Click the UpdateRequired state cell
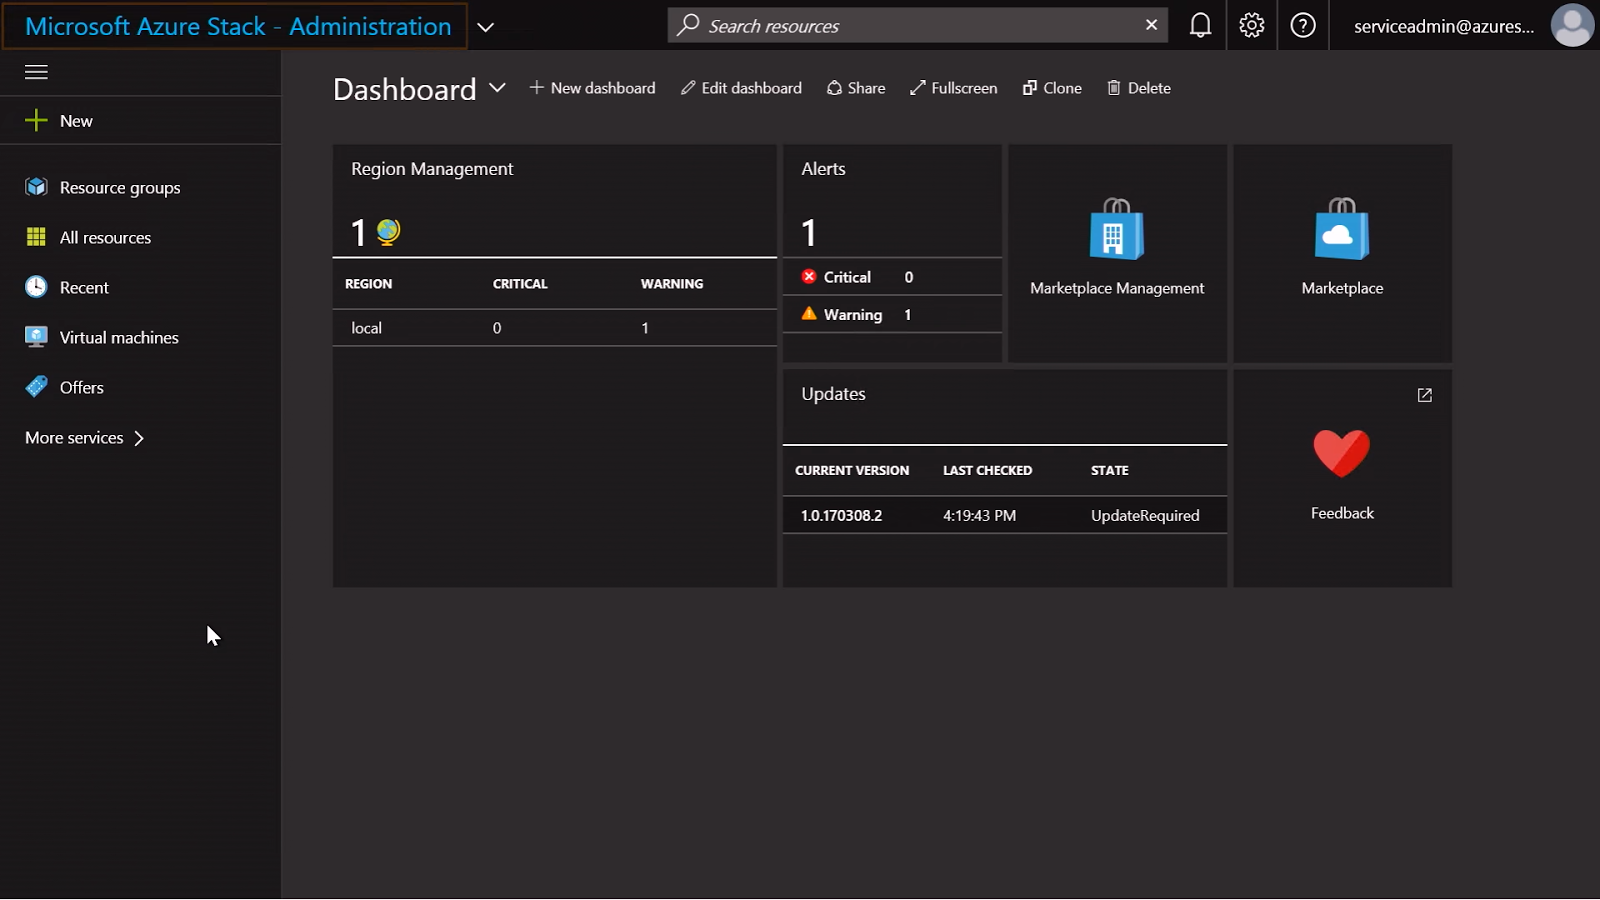The width and height of the screenshot is (1600, 900). (1145, 515)
